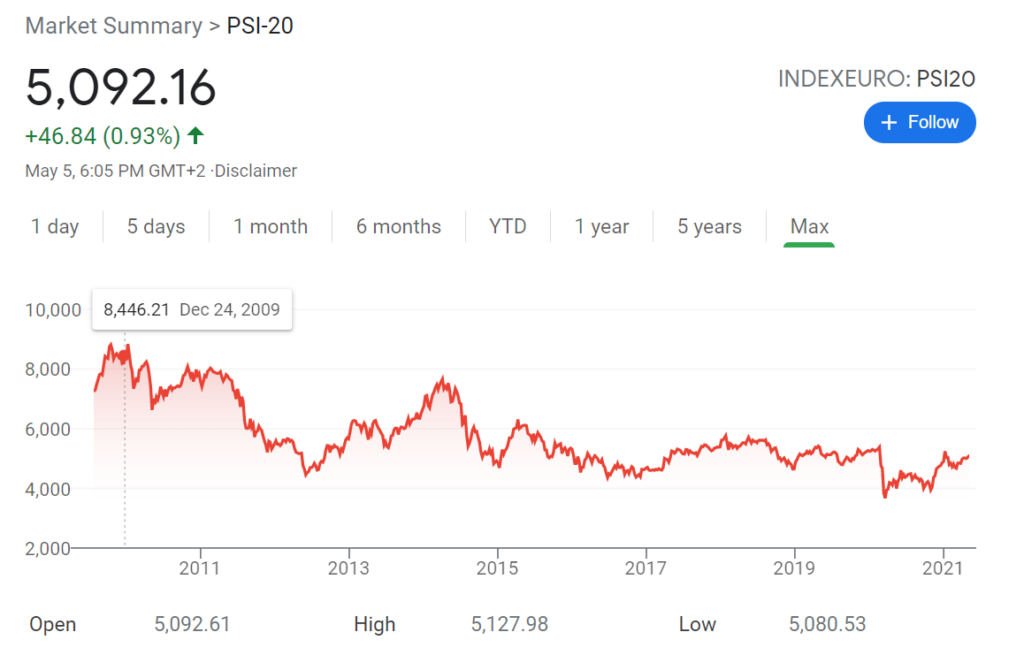Navigate to Market Summary breadcrumb
Viewport: 1024px width, 655px height.
pyautogui.click(x=113, y=25)
